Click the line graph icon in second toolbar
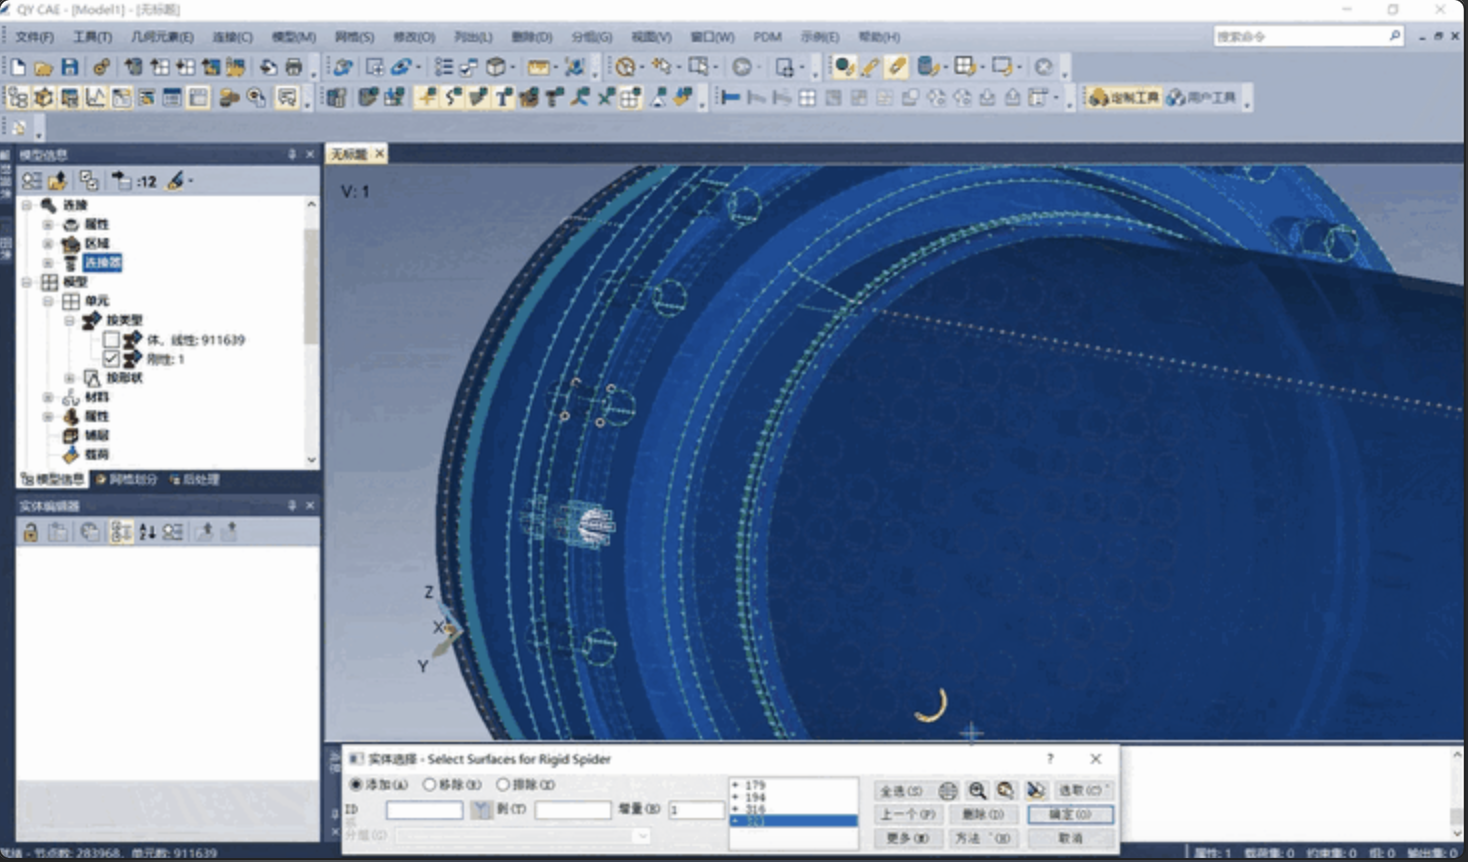 coord(95,97)
